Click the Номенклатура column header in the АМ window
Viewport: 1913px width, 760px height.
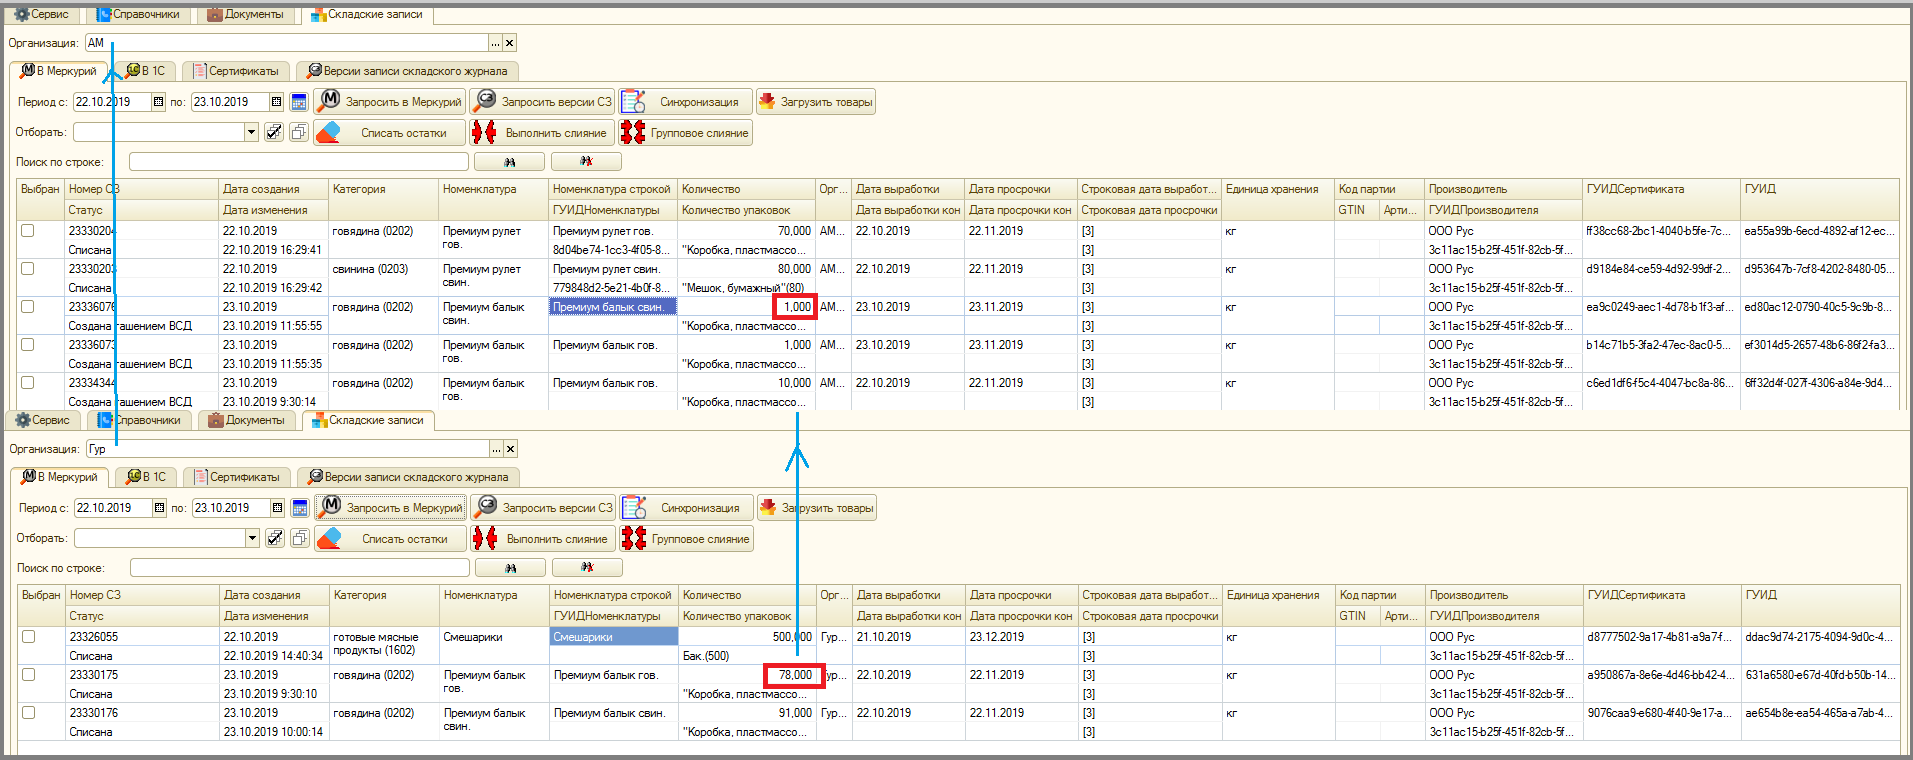(x=494, y=189)
